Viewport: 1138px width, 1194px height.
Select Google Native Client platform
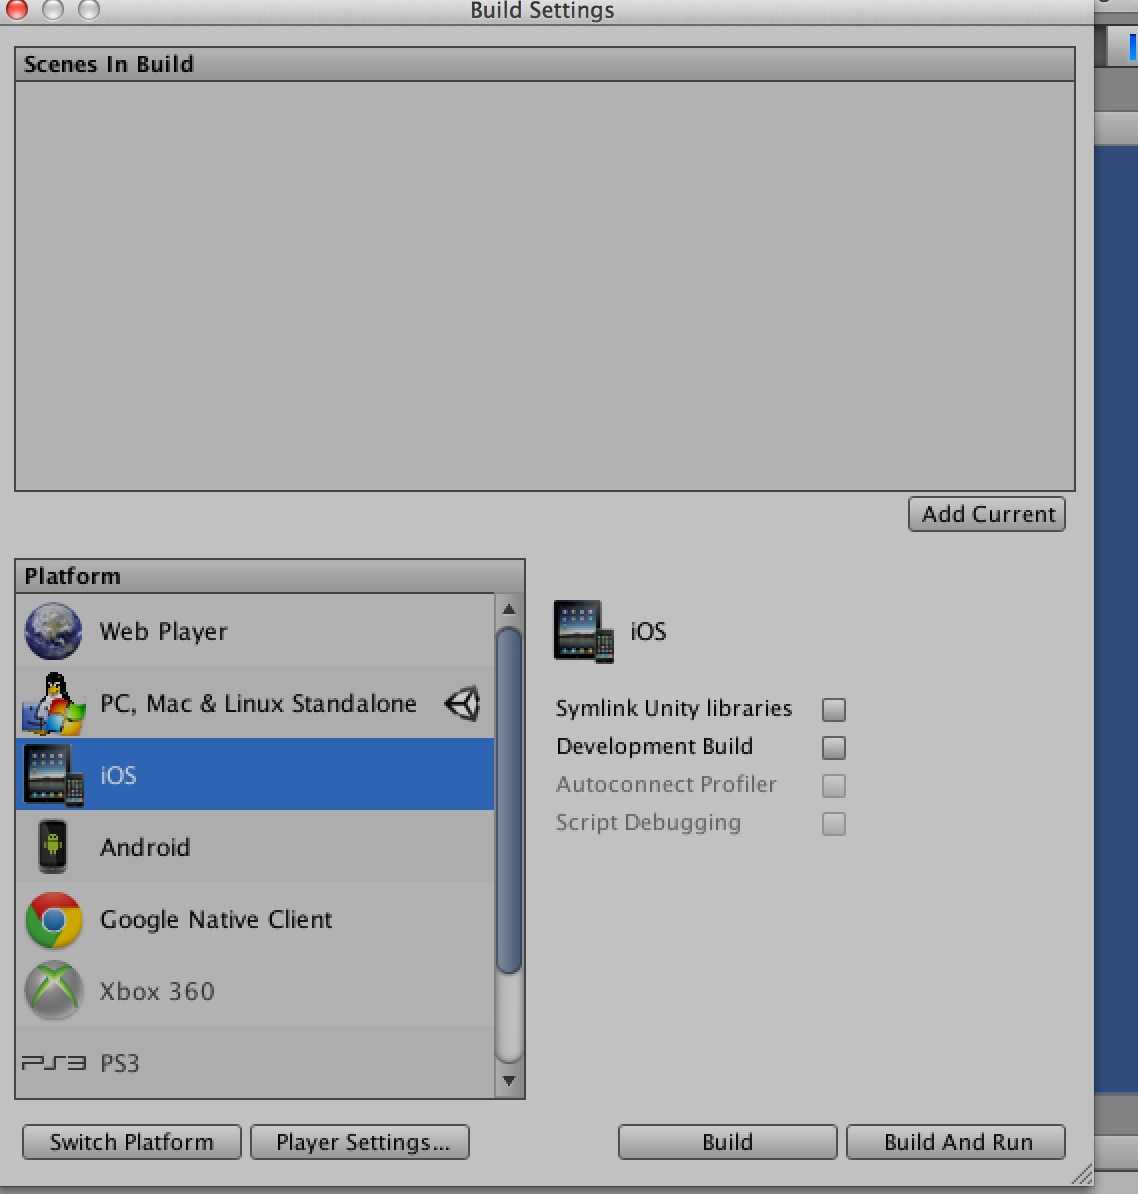(255, 919)
